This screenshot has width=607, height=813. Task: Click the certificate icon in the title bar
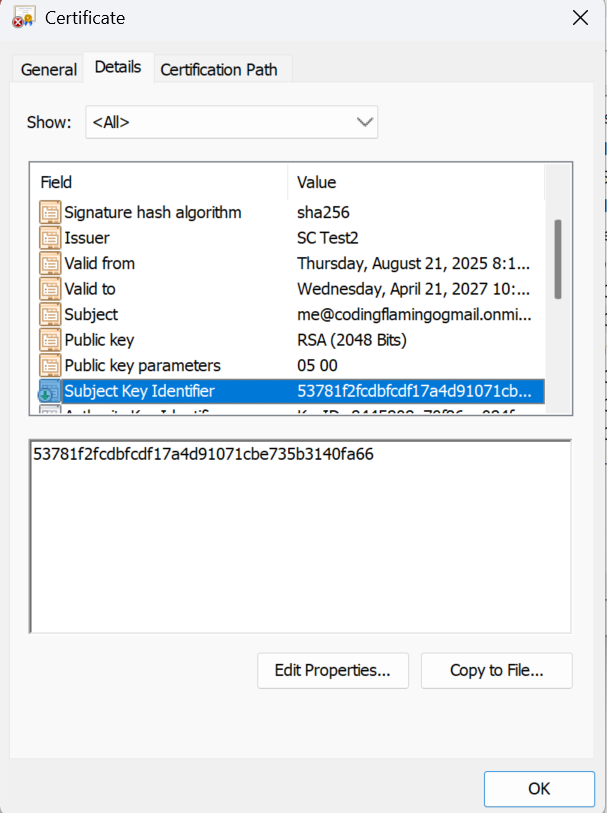(23, 17)
